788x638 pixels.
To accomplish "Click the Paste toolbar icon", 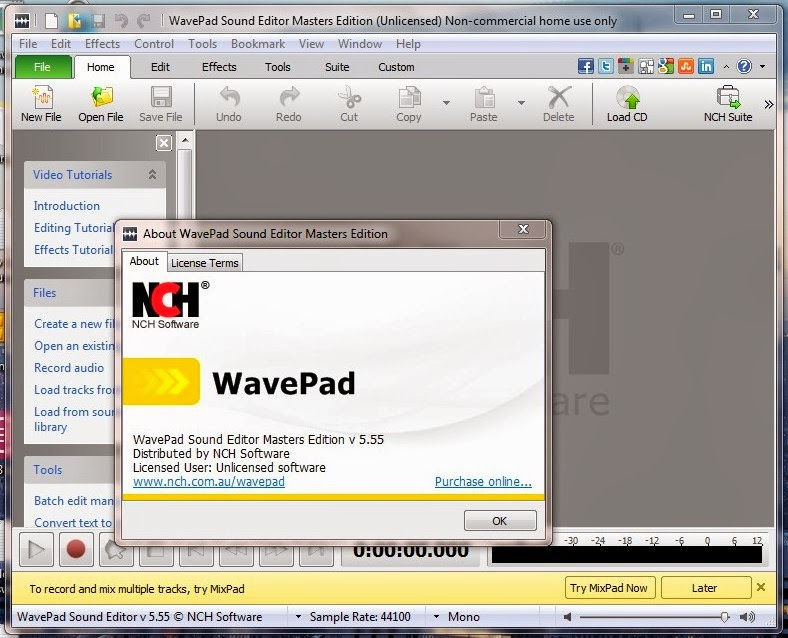I will point(484,104).
